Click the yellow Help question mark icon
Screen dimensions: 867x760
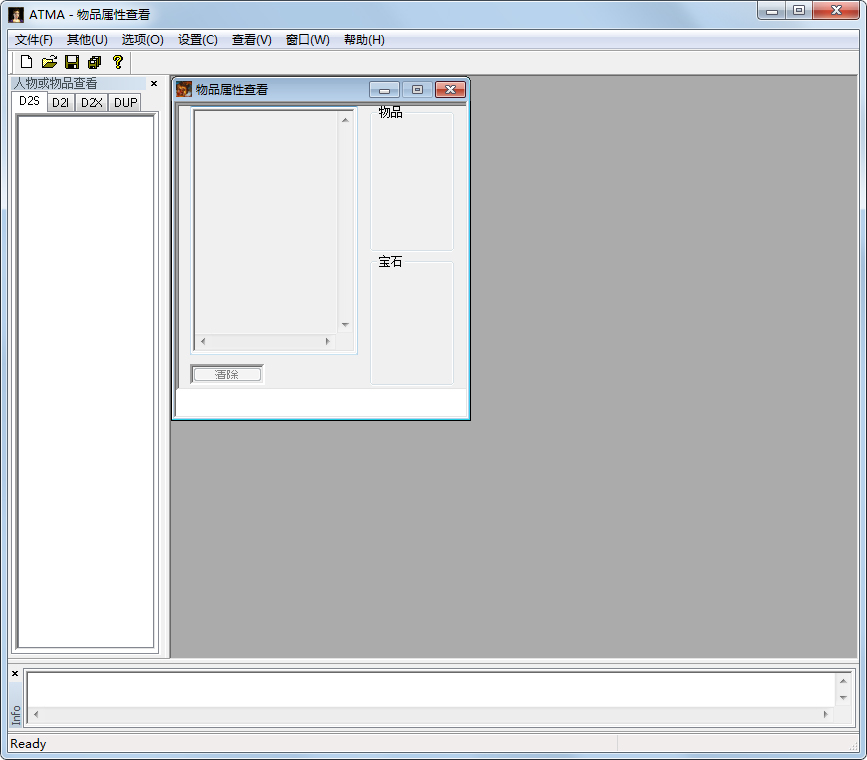click(x=117, y=62)
